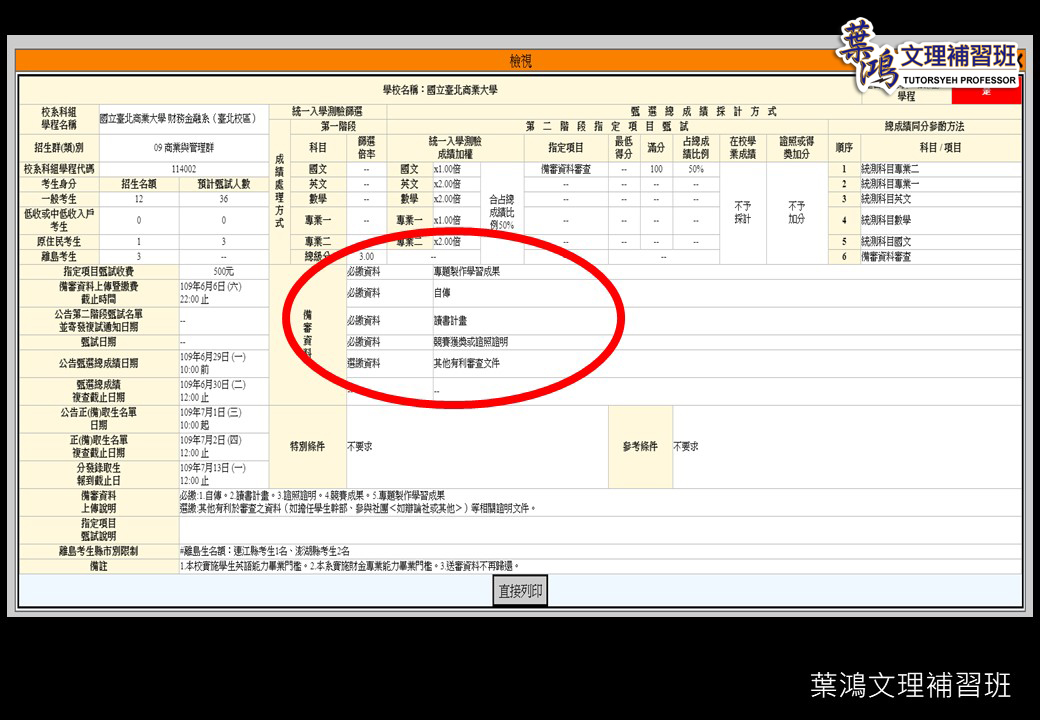The height and width of the screenshot is (720, 1040).
Task: Click the 葉鴻文理補習班 logo at top right
Action: pos(930,60)
